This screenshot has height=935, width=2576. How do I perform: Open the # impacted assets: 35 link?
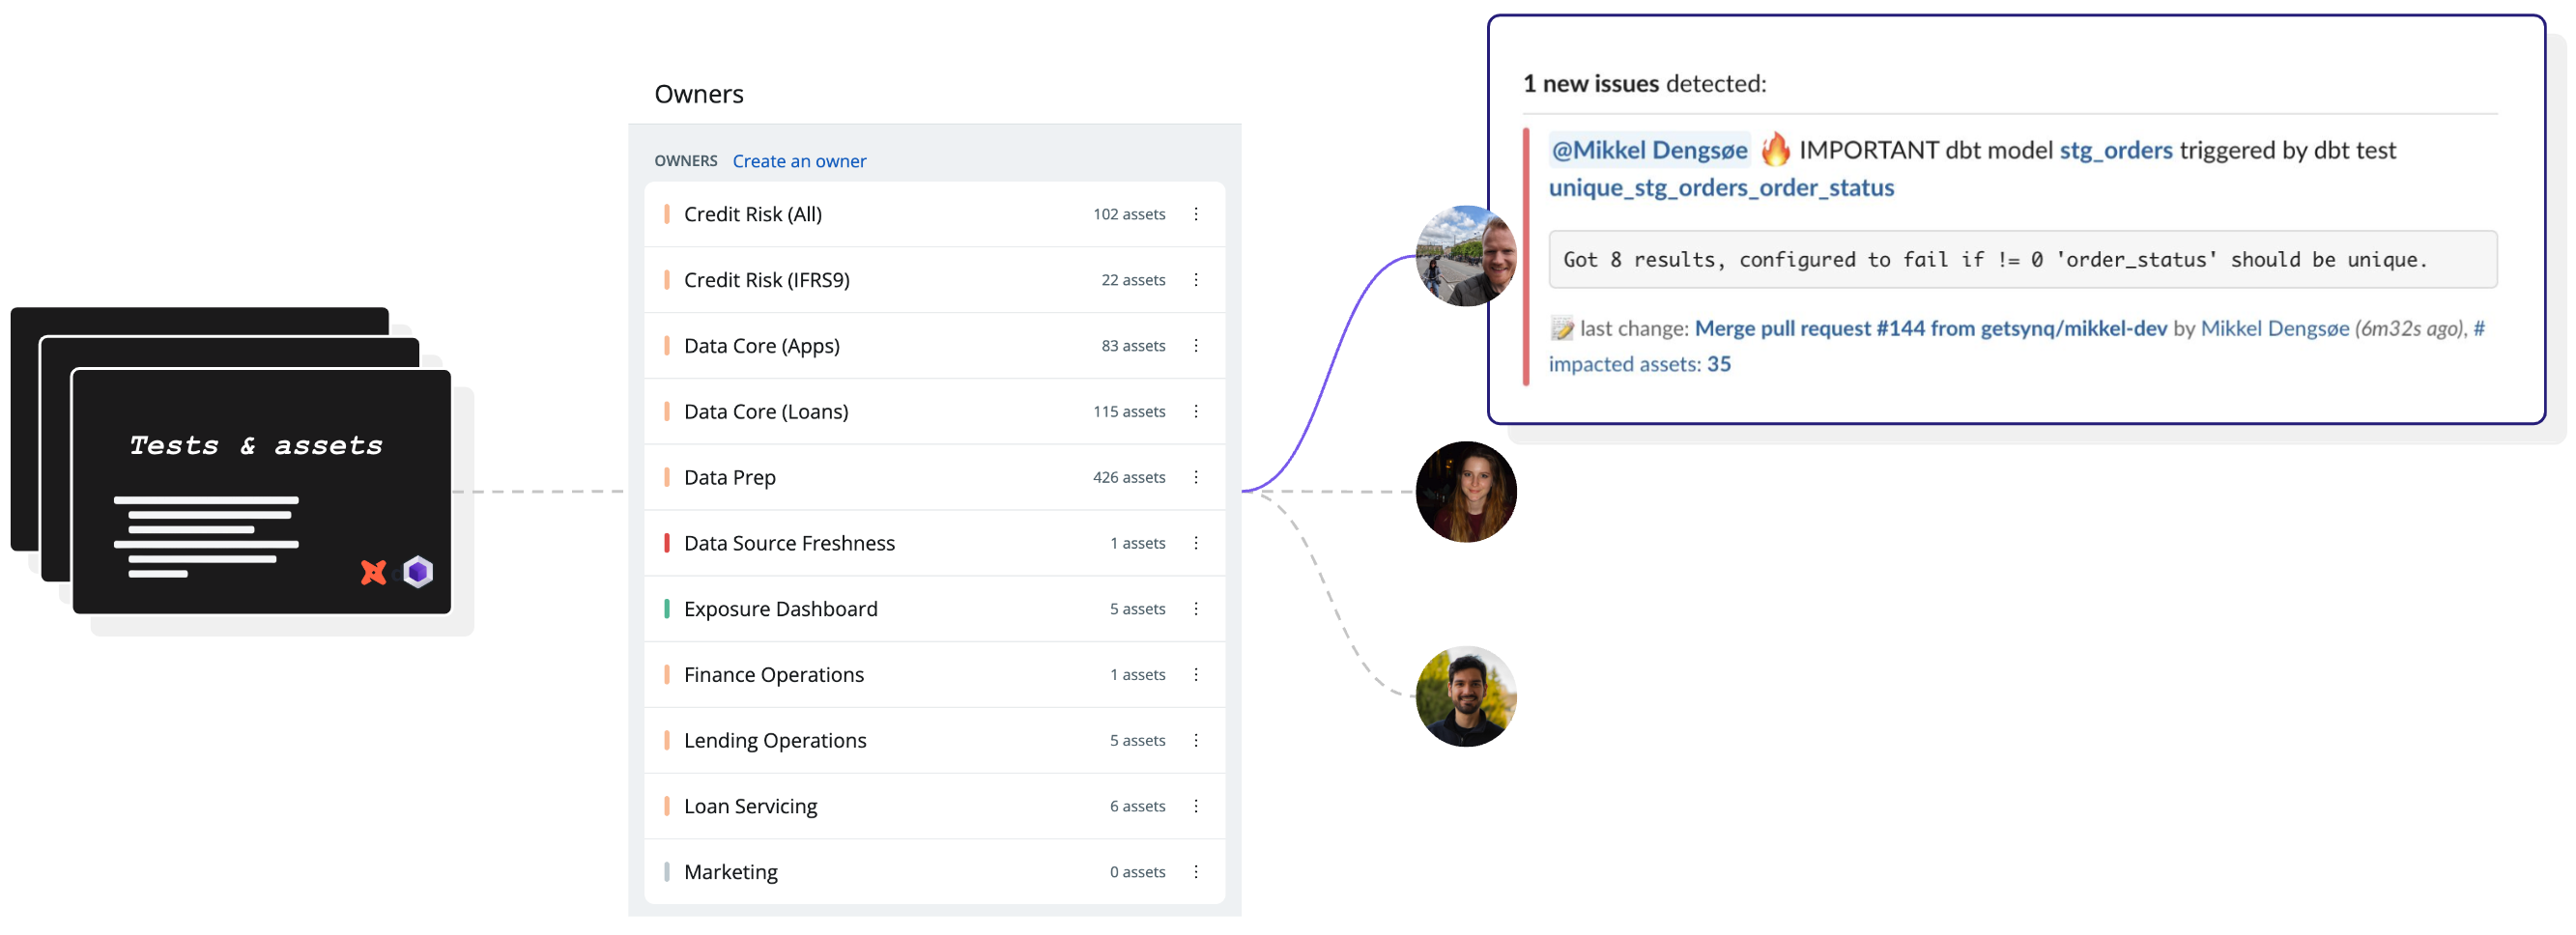point(1640,364)
